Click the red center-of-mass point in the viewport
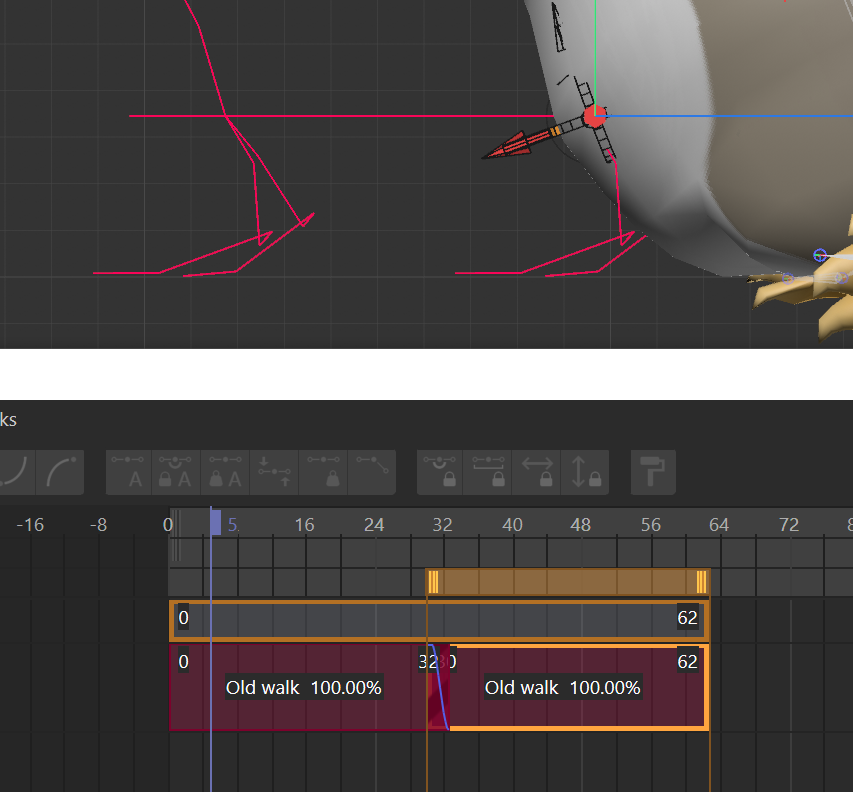This screenshot has height=792, width=853. coord(595,117)
